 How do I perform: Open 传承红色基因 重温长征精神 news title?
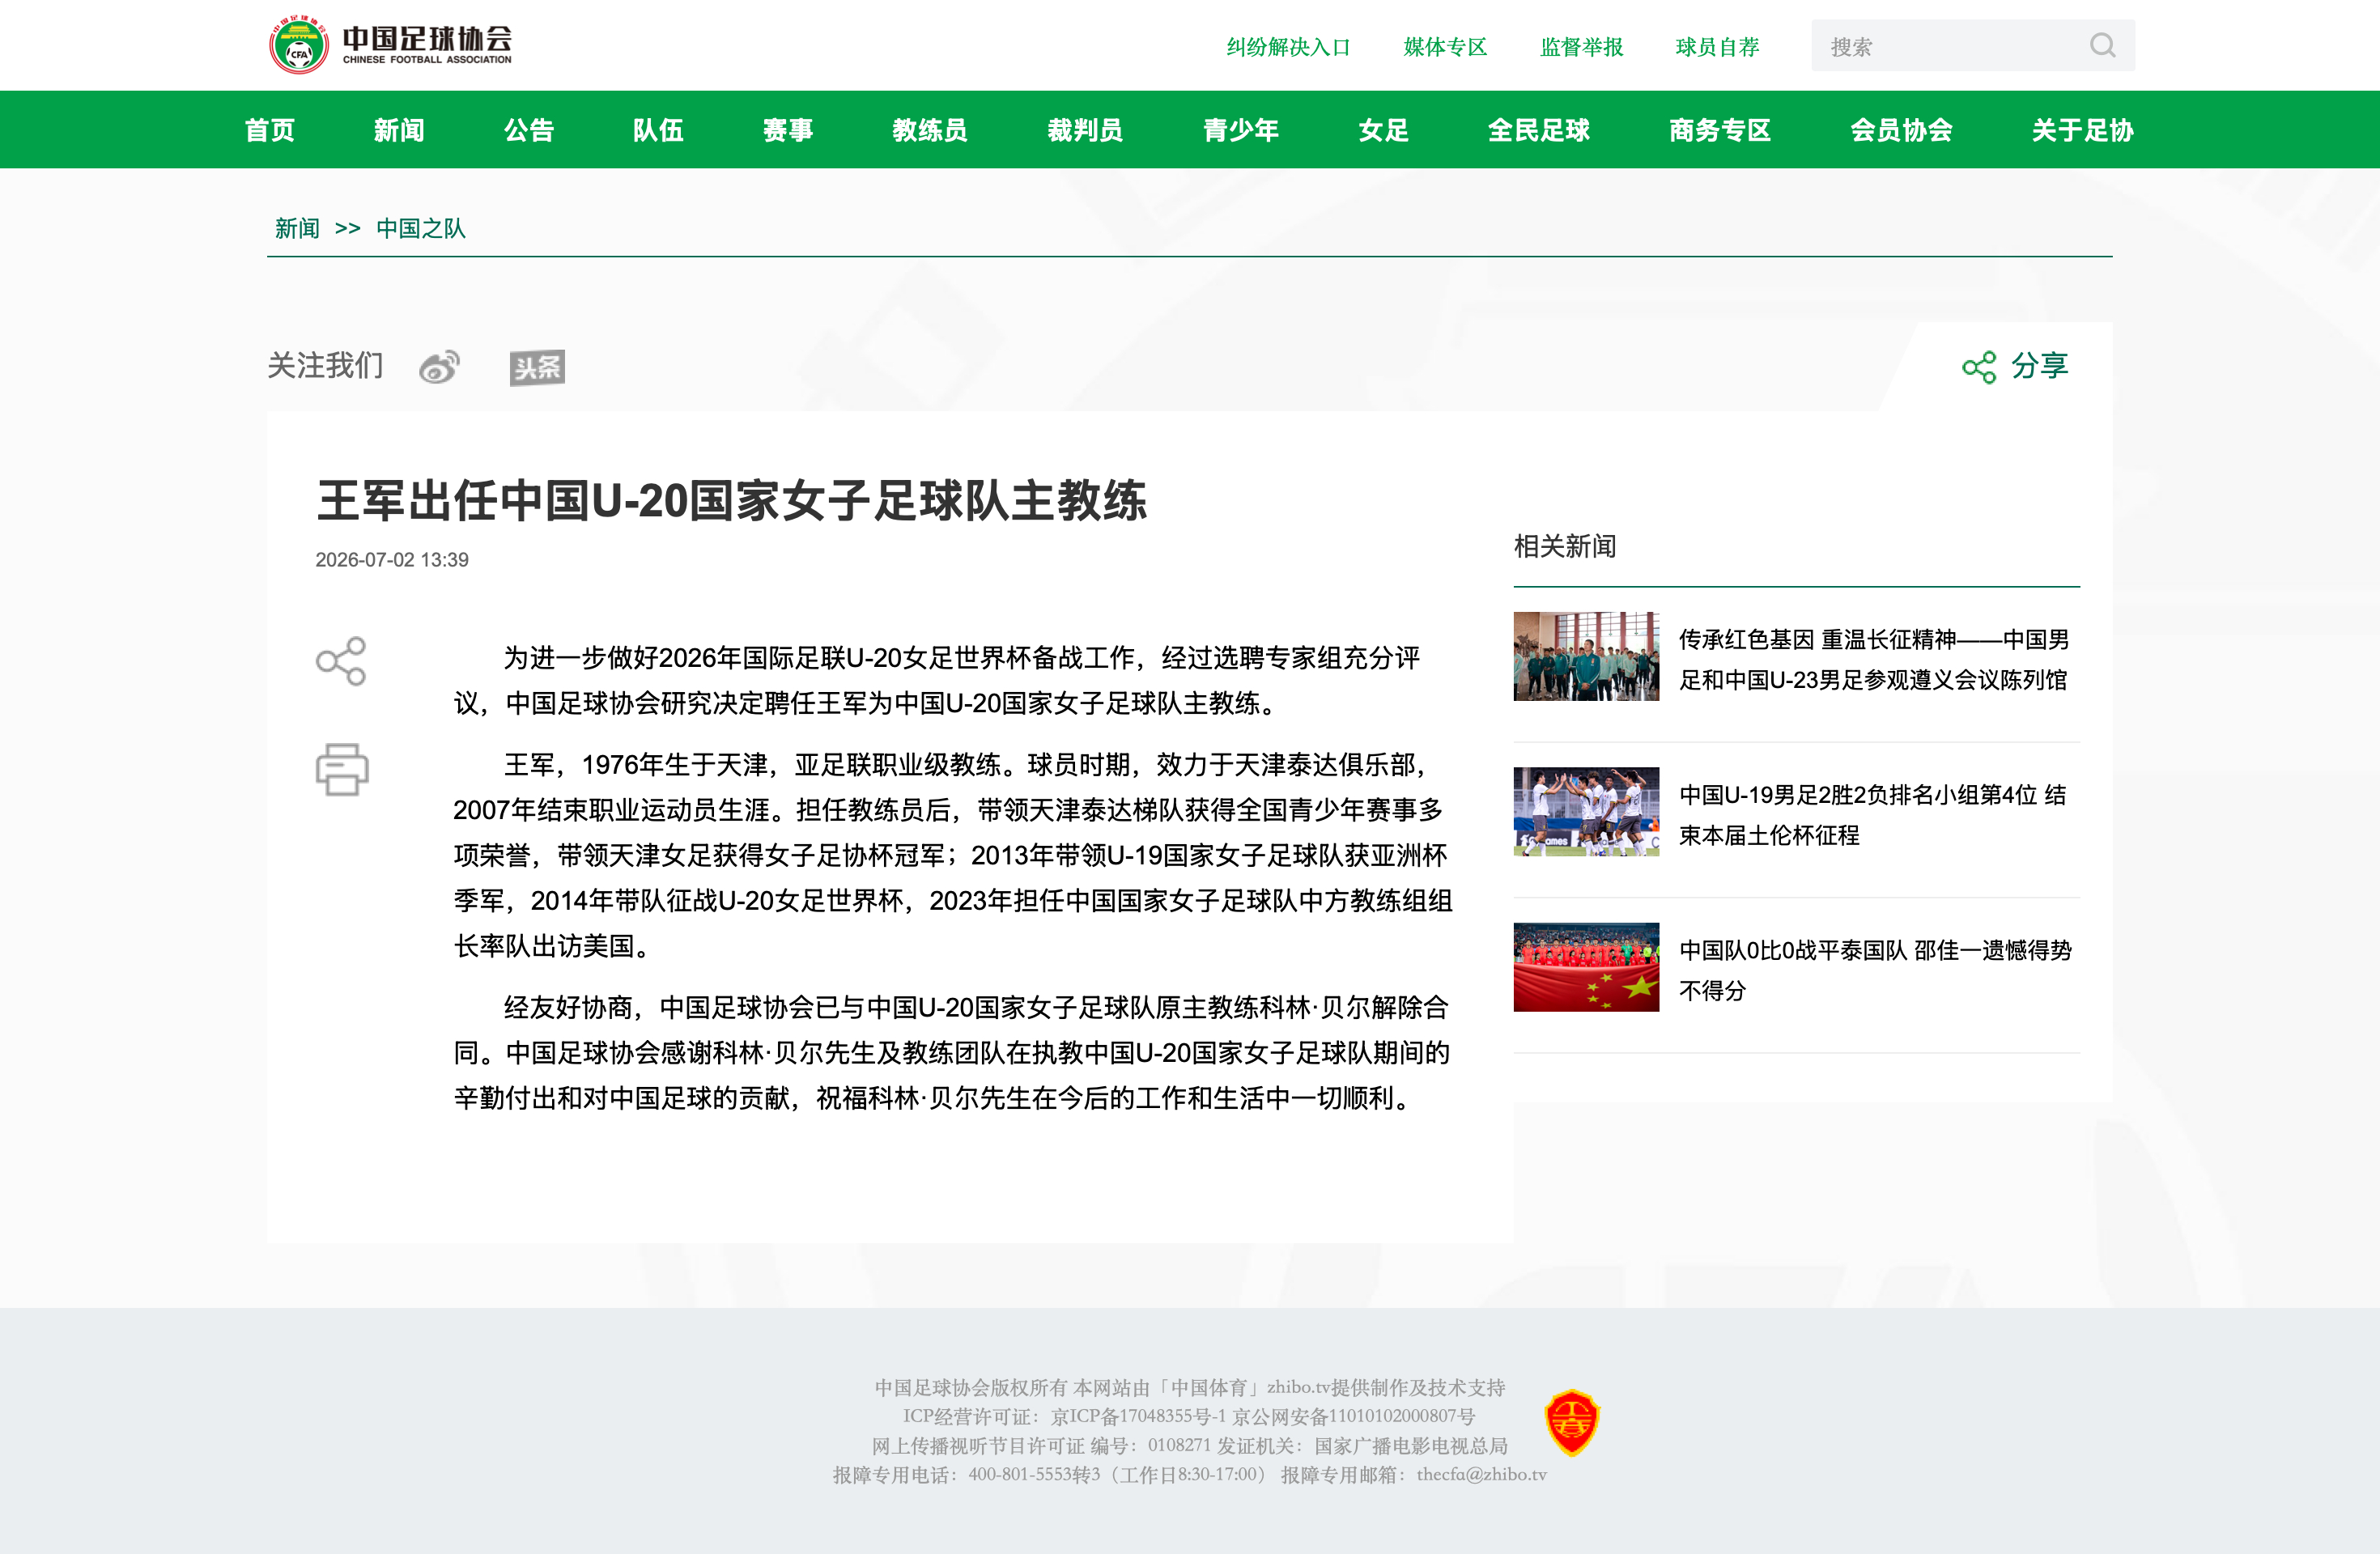(x=1874, y=659)
